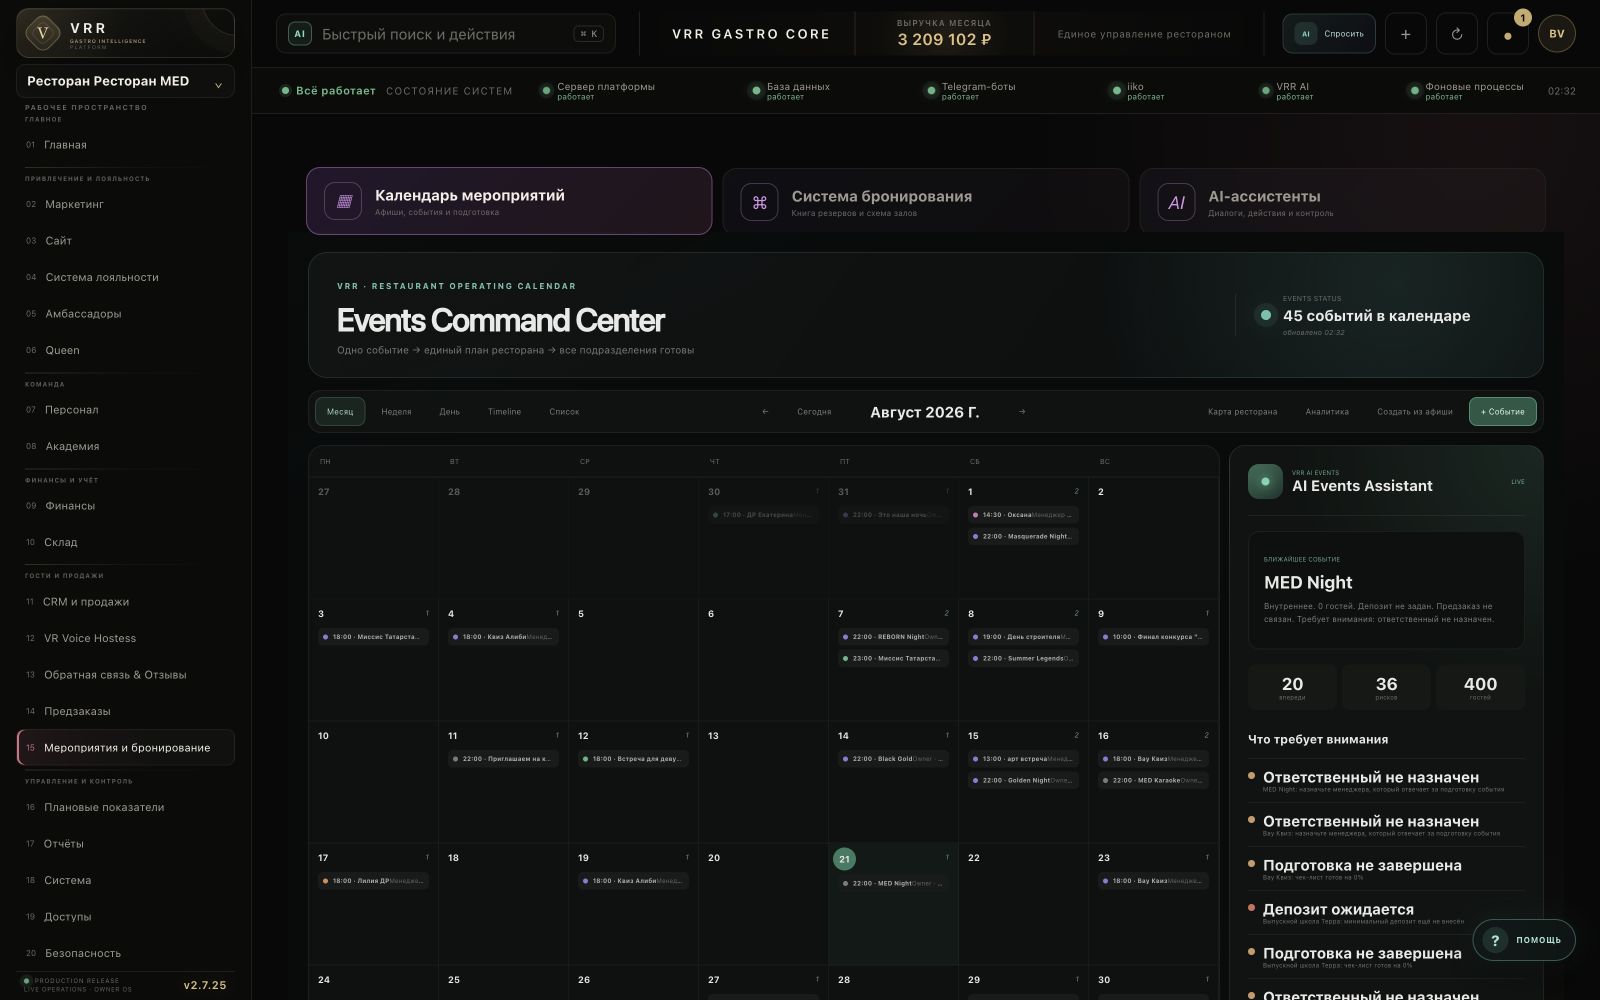Screen dimensions: 1600x1000
Task: Open the MED Night nearest event card
Action: click(1386, 590)
